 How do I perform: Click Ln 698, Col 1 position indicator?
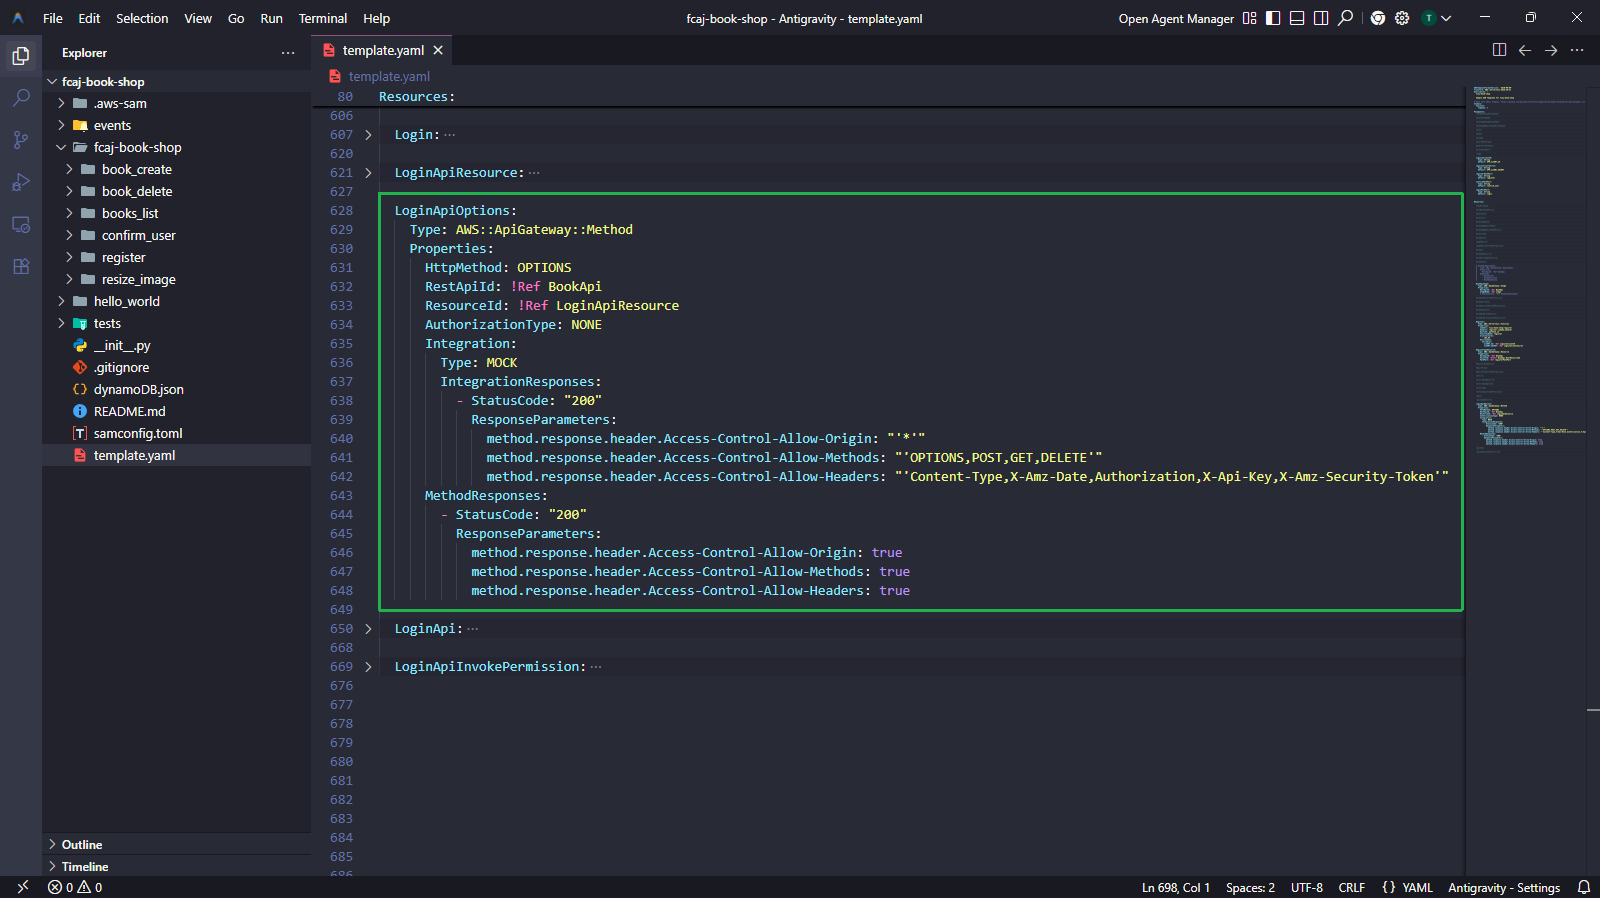(1176, 887)
